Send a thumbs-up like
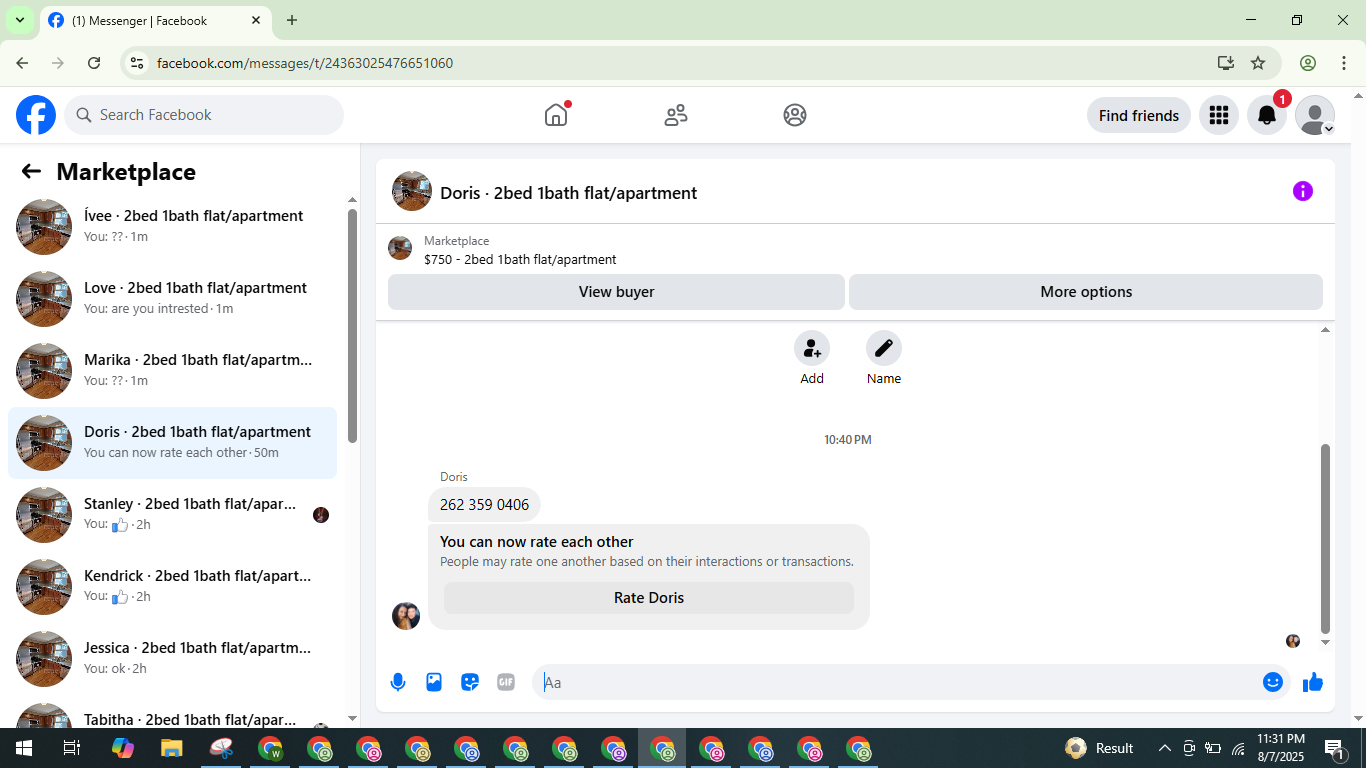1366x768 pixels. [1313, 682]
